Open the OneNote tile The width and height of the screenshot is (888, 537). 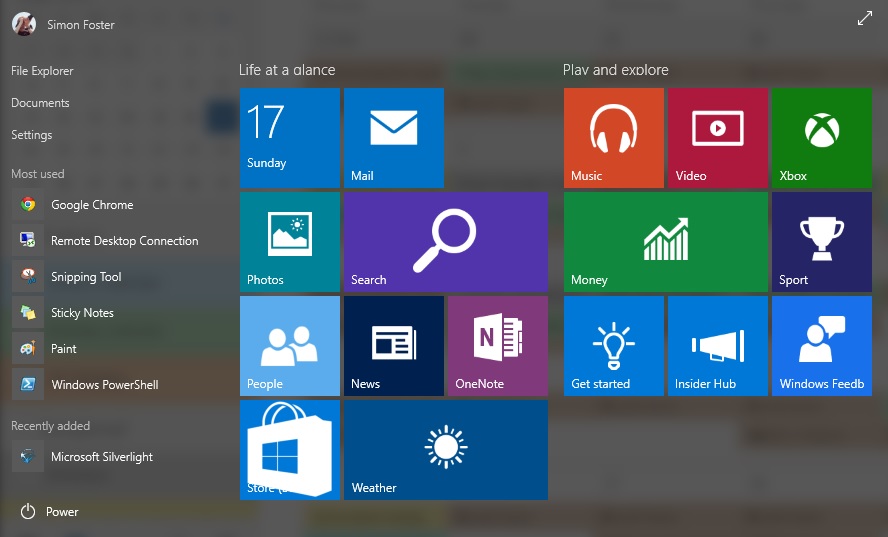click(498, 346)
